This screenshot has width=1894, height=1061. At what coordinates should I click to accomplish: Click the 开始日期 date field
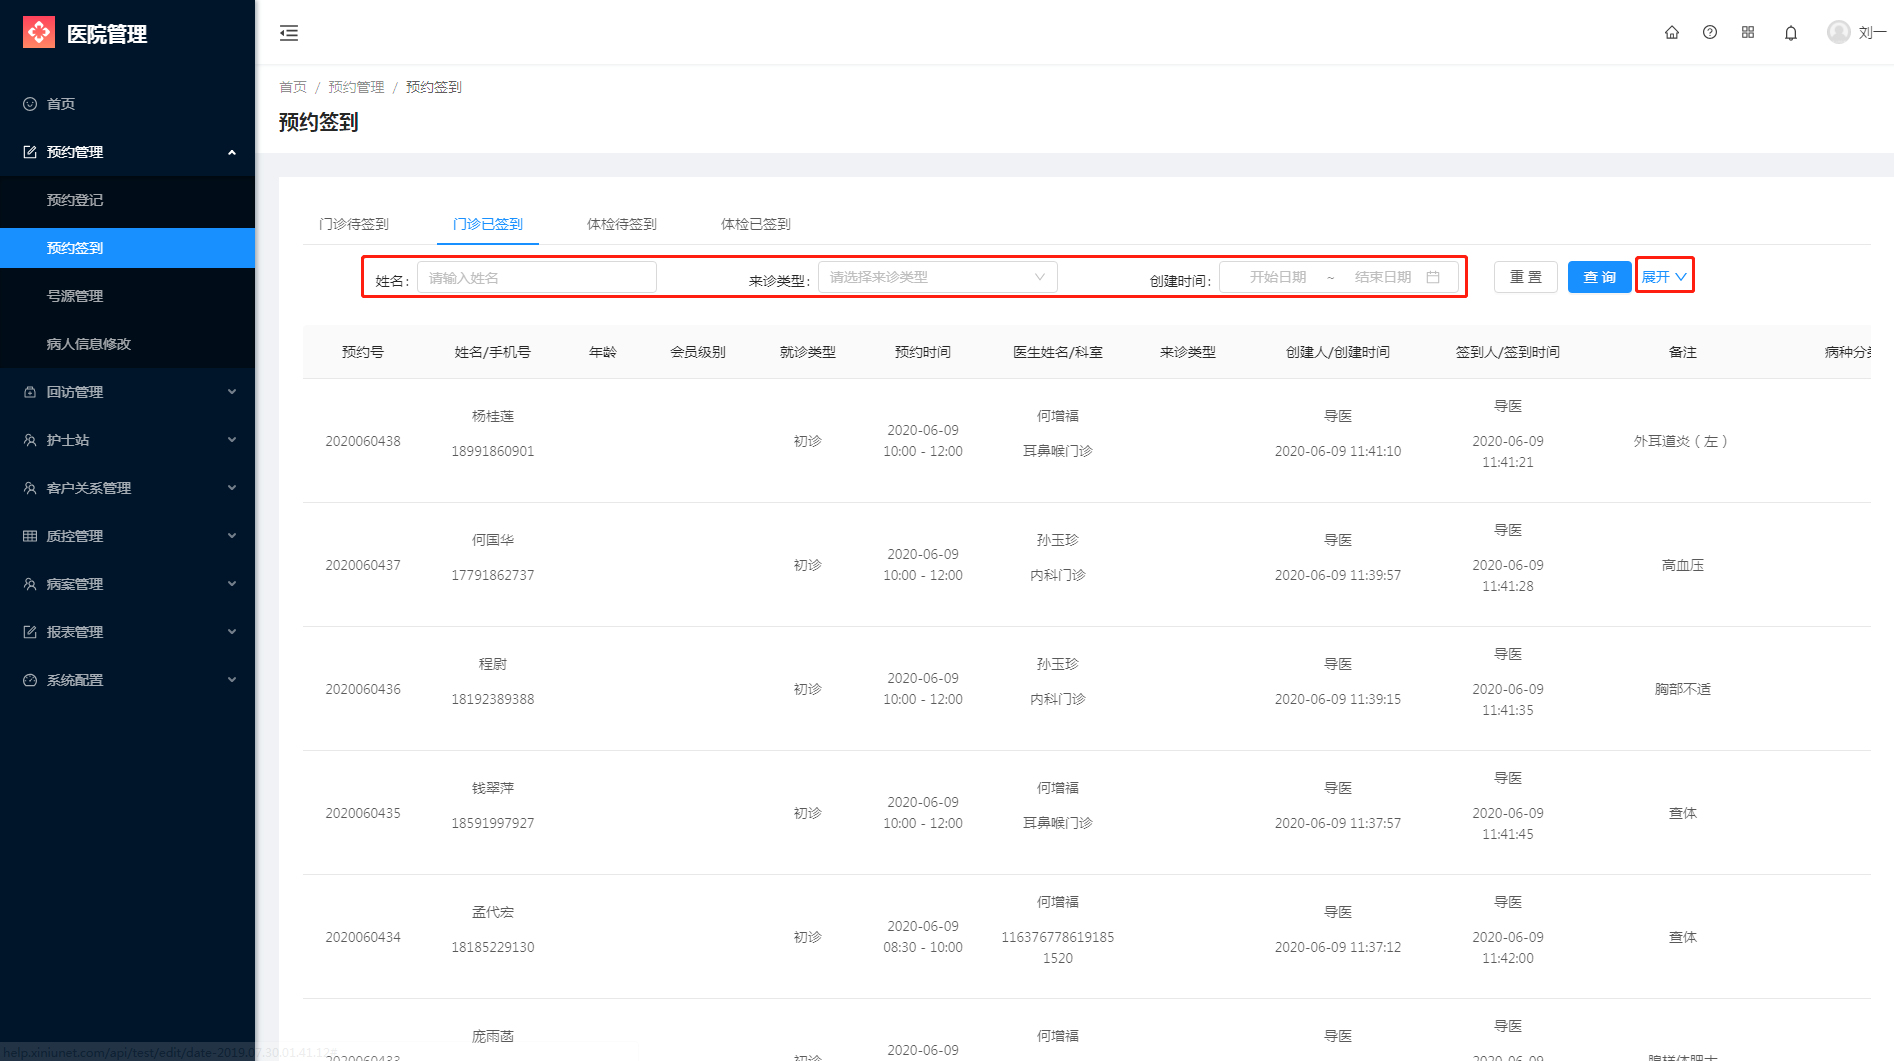[x=1278, y=277]
